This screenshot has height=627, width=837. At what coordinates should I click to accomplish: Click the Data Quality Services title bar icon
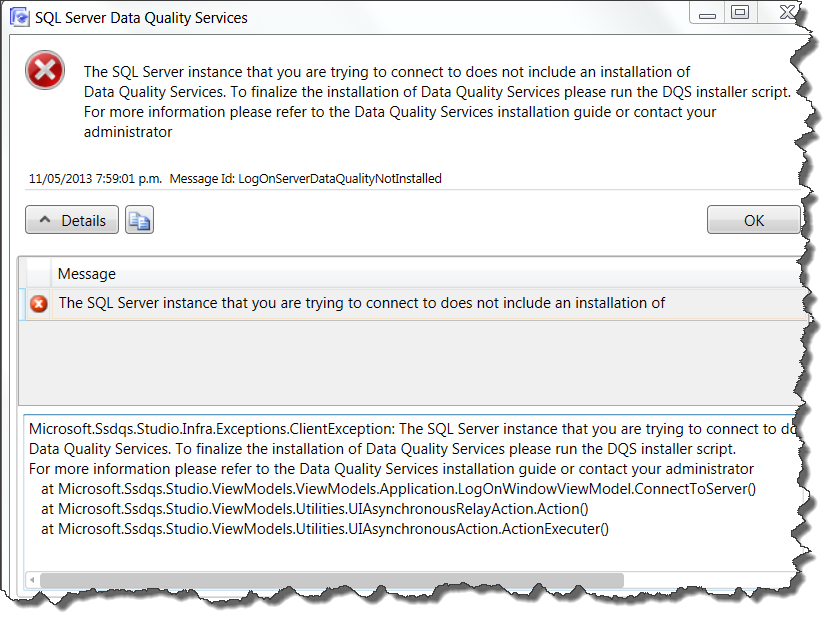pos(18,18)
